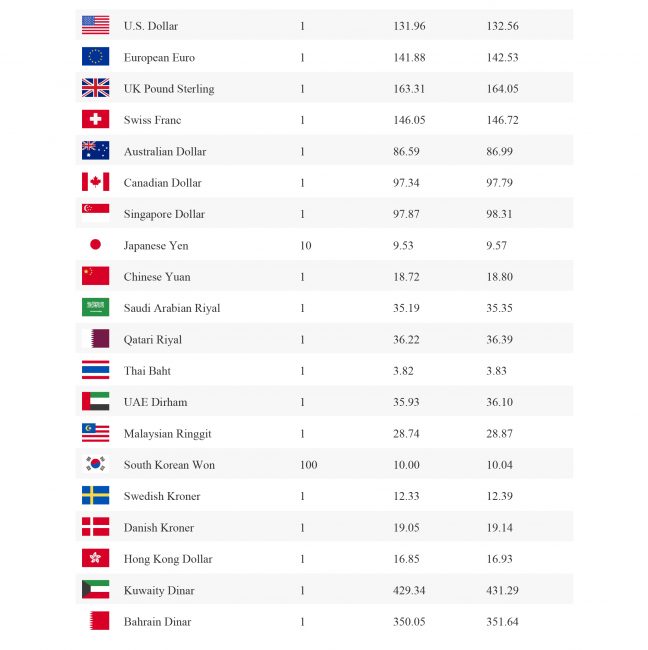Select the South Korean flag icon

(x=95, y=464)
